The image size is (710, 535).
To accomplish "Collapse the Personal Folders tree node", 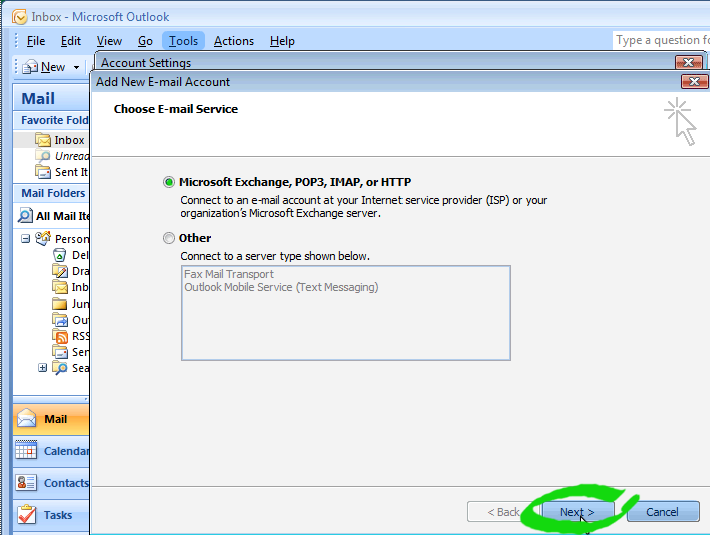I will tap(26, 239).
